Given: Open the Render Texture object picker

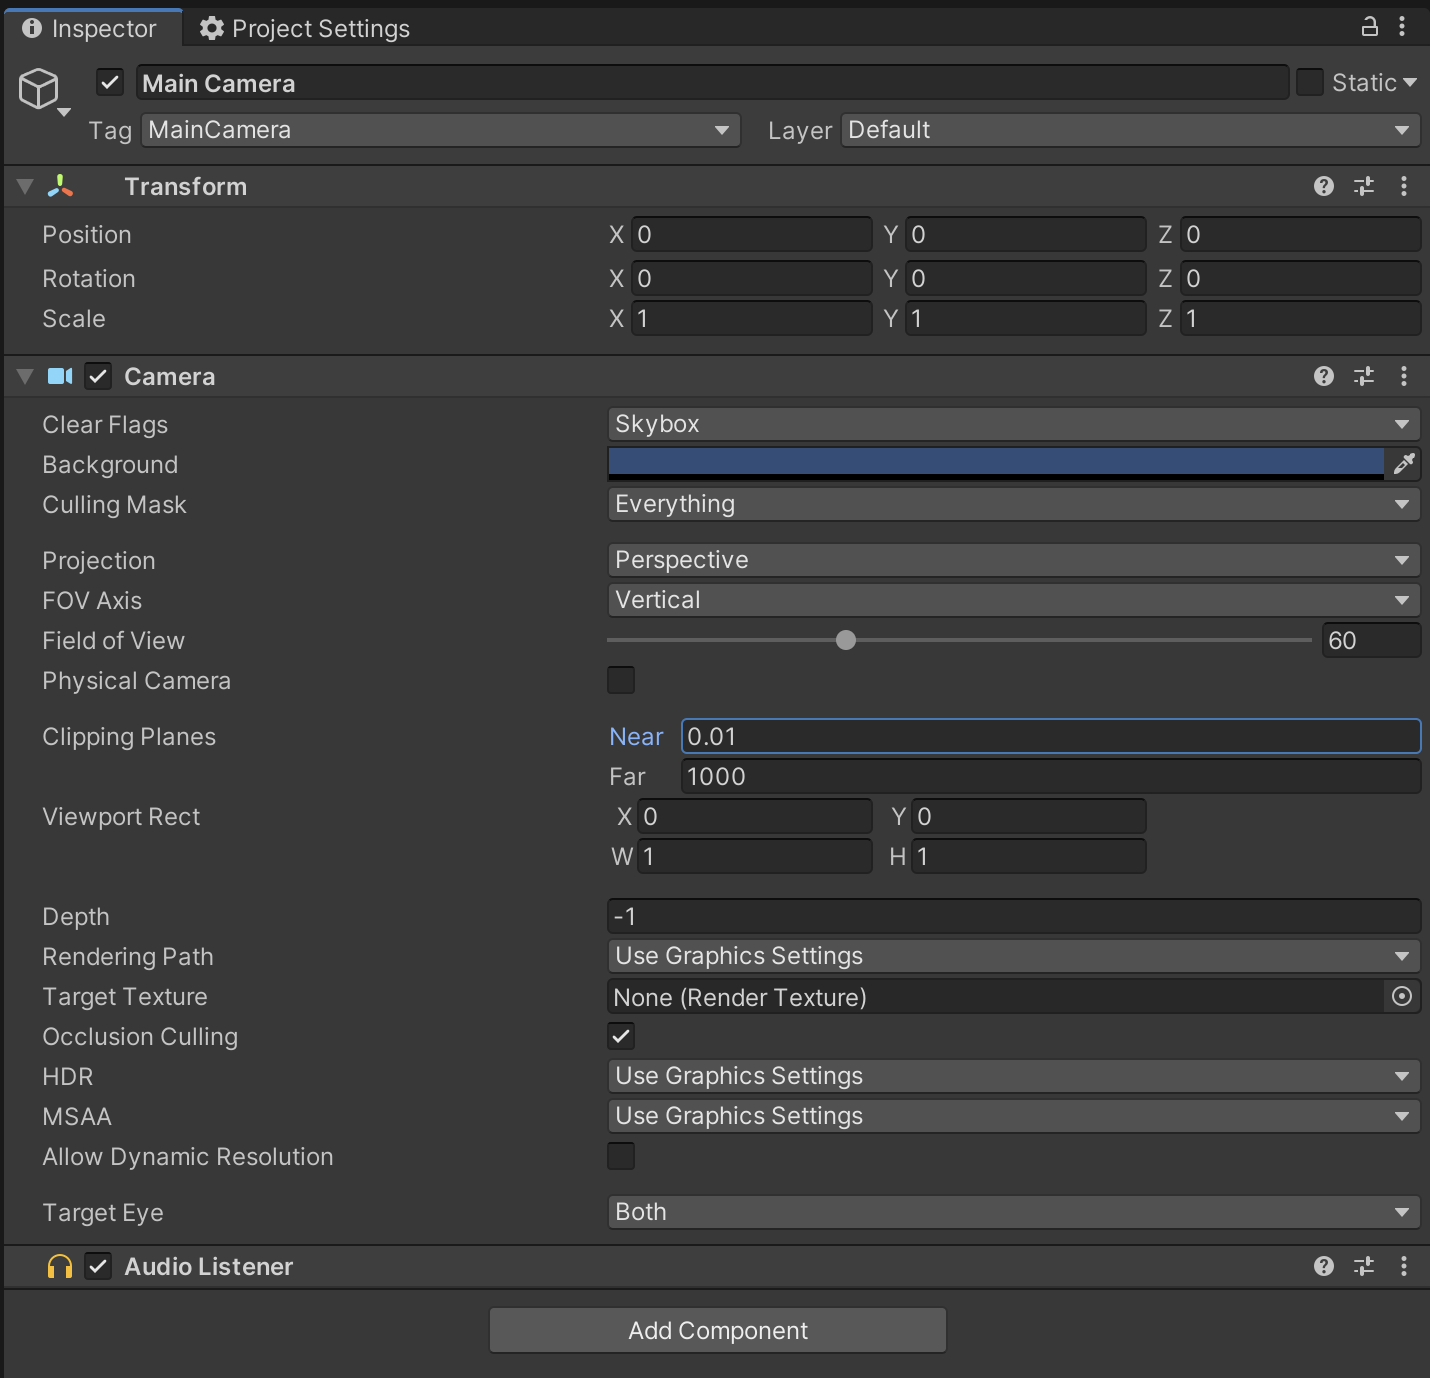Looking at the screenshot, I should pyautogui.click(x=1401, y=997).
